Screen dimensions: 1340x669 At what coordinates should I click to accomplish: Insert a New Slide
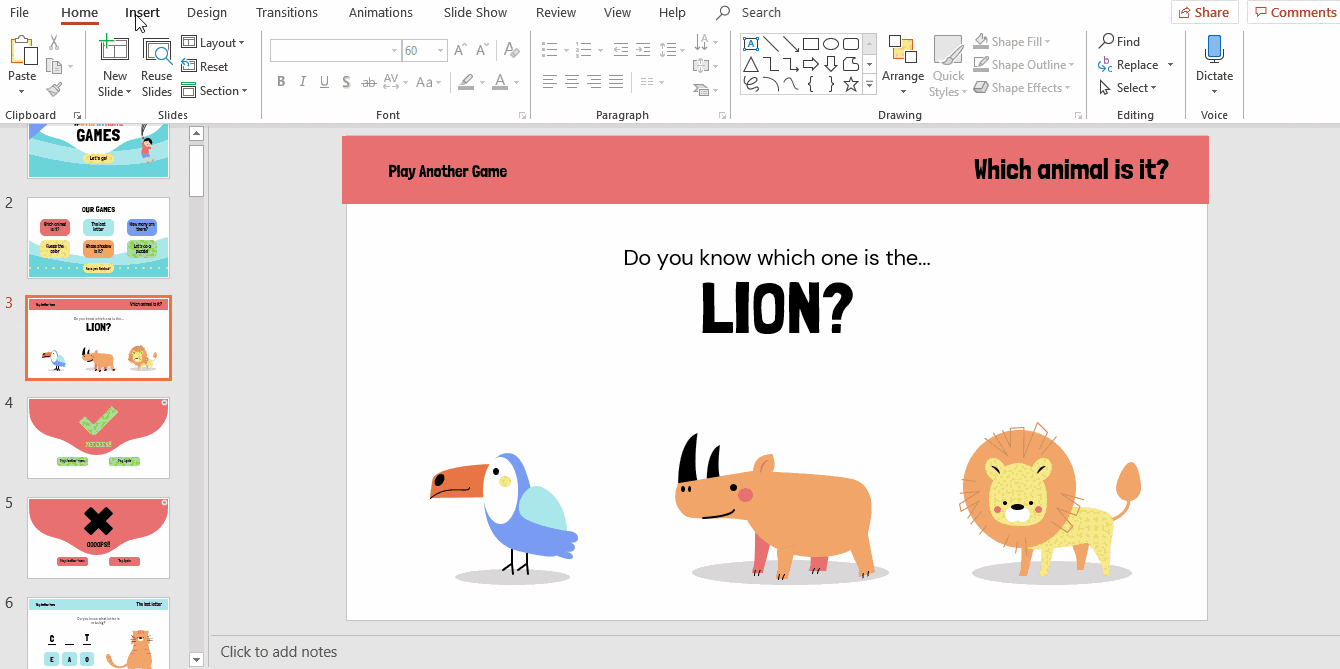coord(114,50)
